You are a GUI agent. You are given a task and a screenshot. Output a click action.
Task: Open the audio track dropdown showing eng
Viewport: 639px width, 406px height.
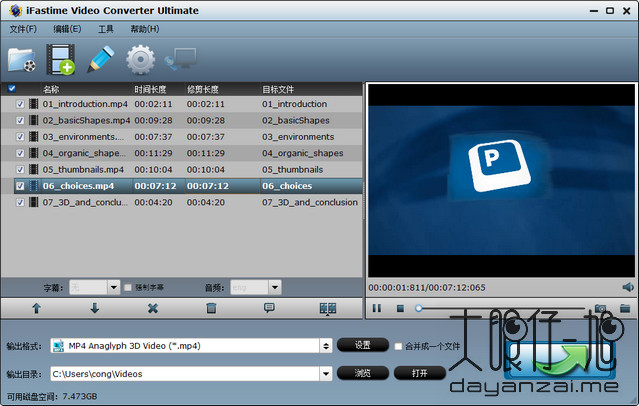pos(275,287)
